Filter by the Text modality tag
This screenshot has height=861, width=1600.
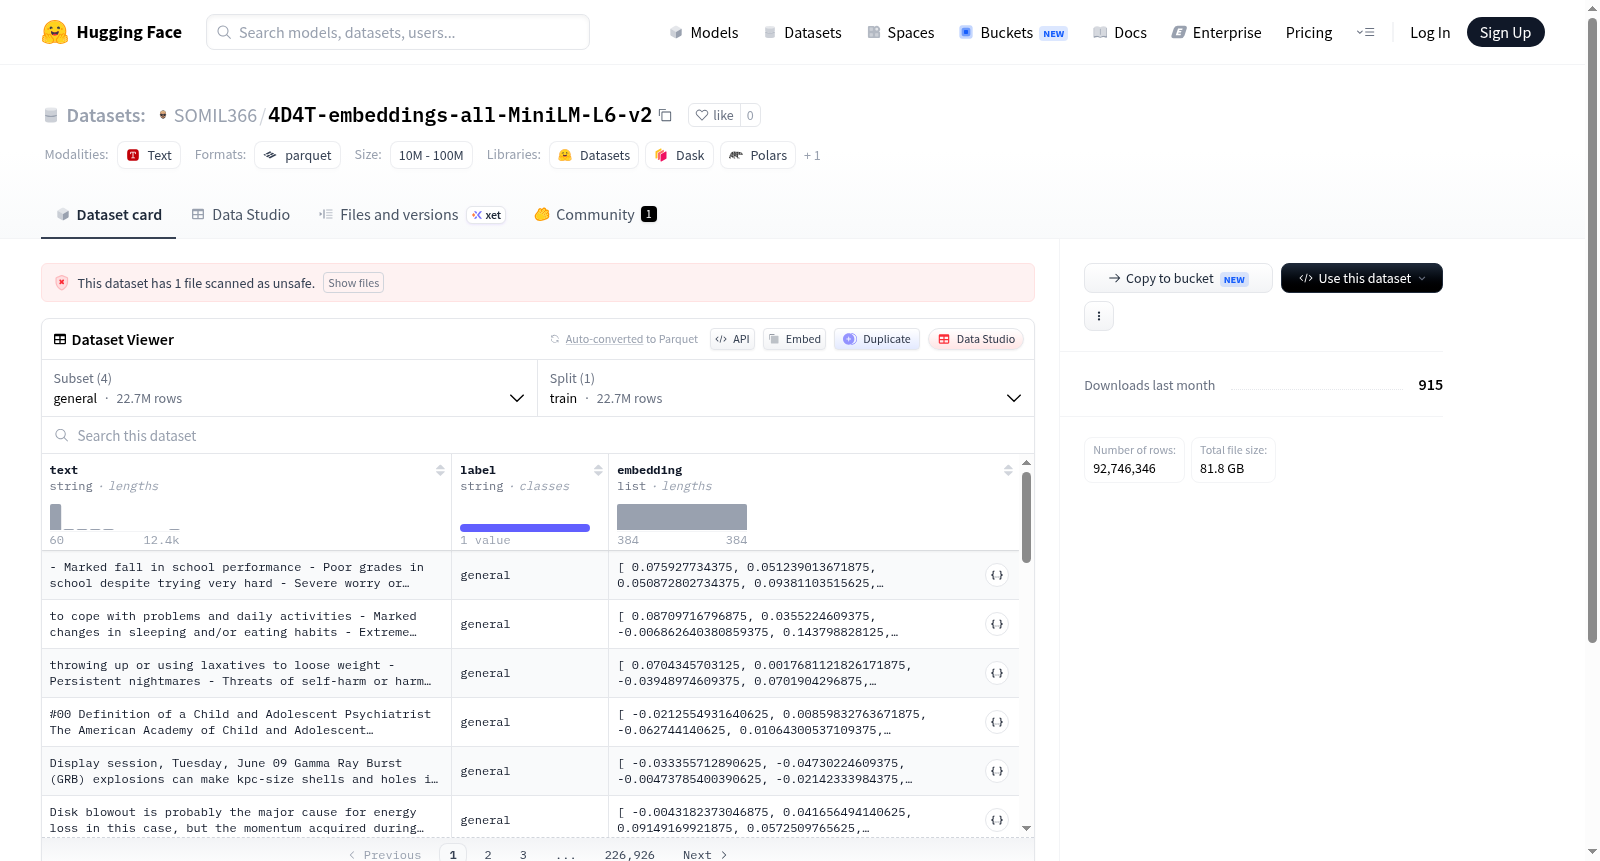(149, 155)
